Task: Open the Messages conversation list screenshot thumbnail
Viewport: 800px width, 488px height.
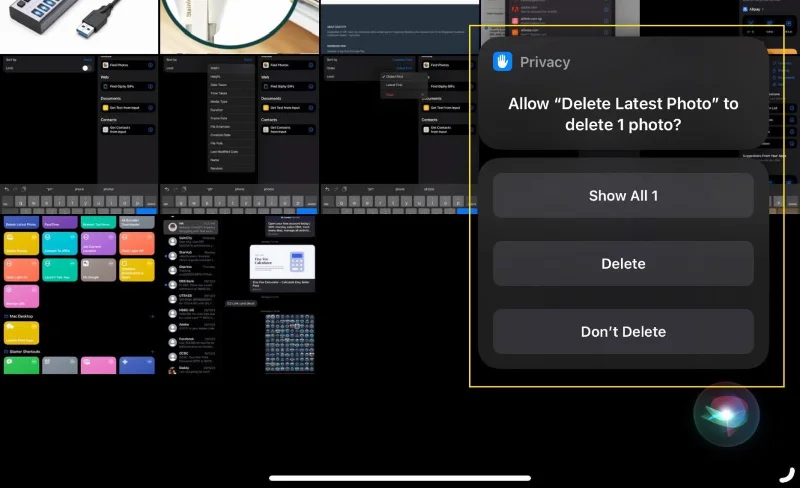Action: point(239,295)
